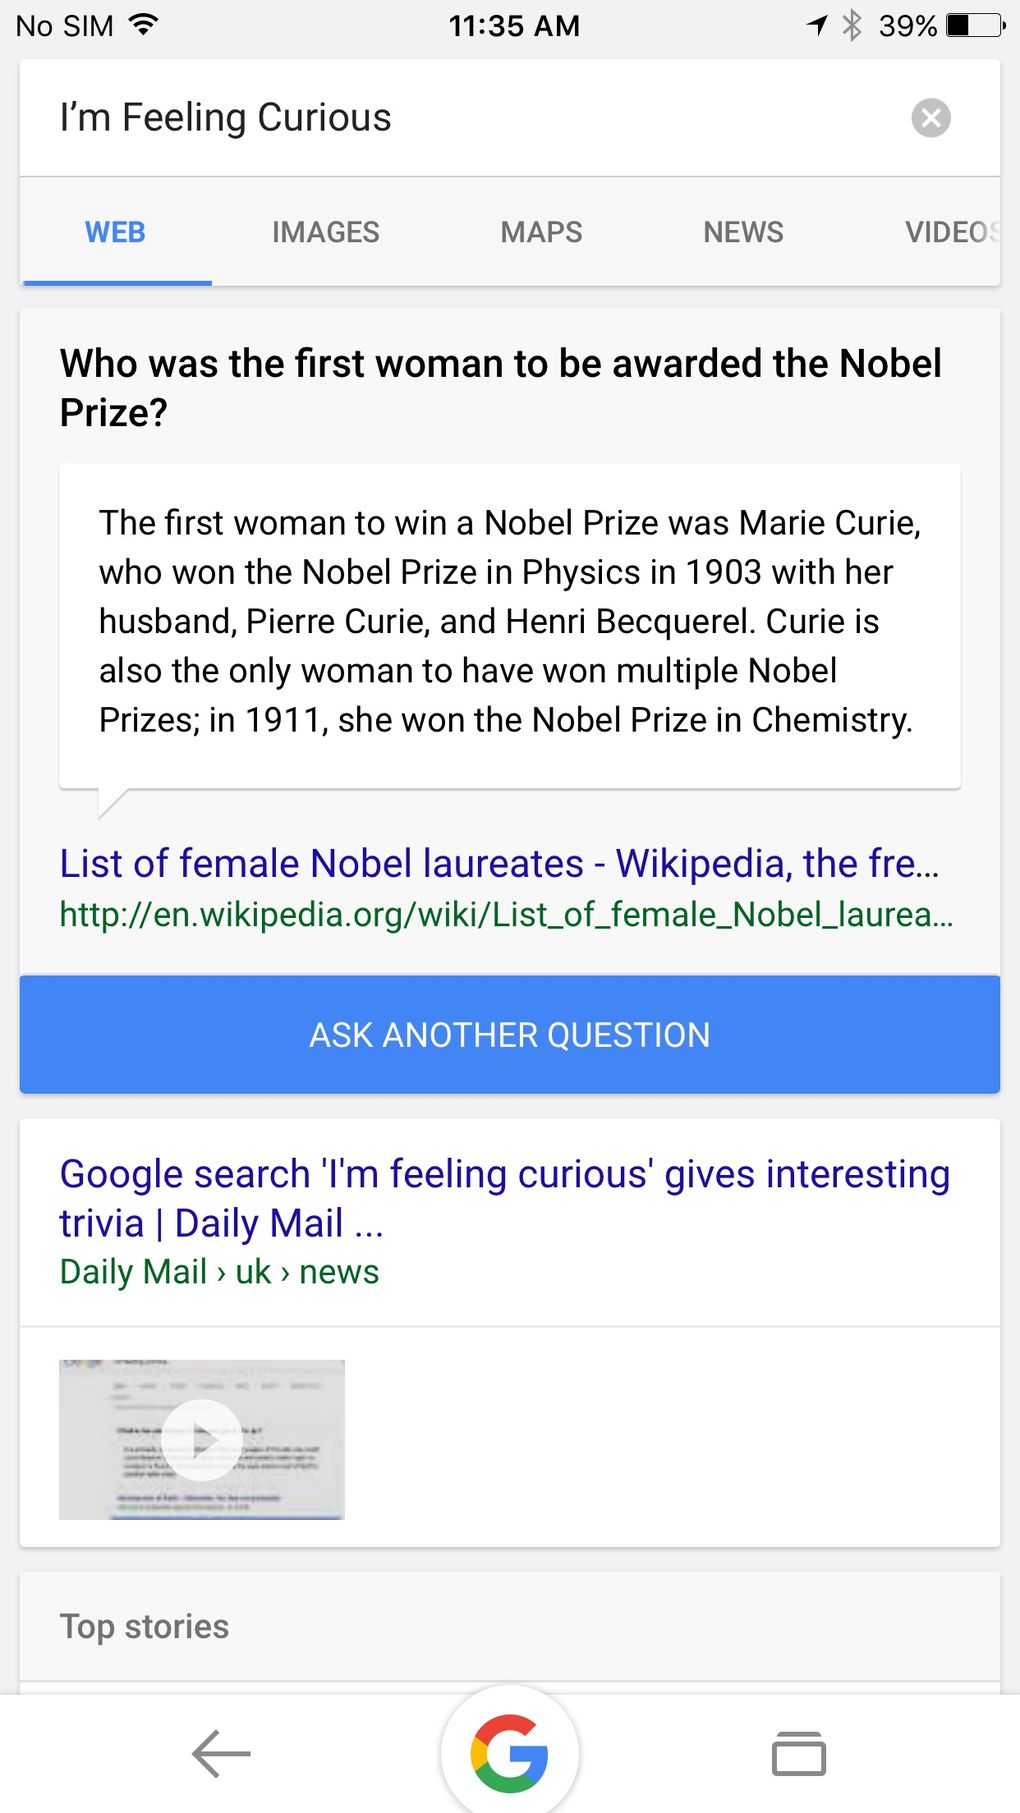Open the tabs switcher icon
The width and height of the screenshot is (1020, 1813).
(798, 1754)
